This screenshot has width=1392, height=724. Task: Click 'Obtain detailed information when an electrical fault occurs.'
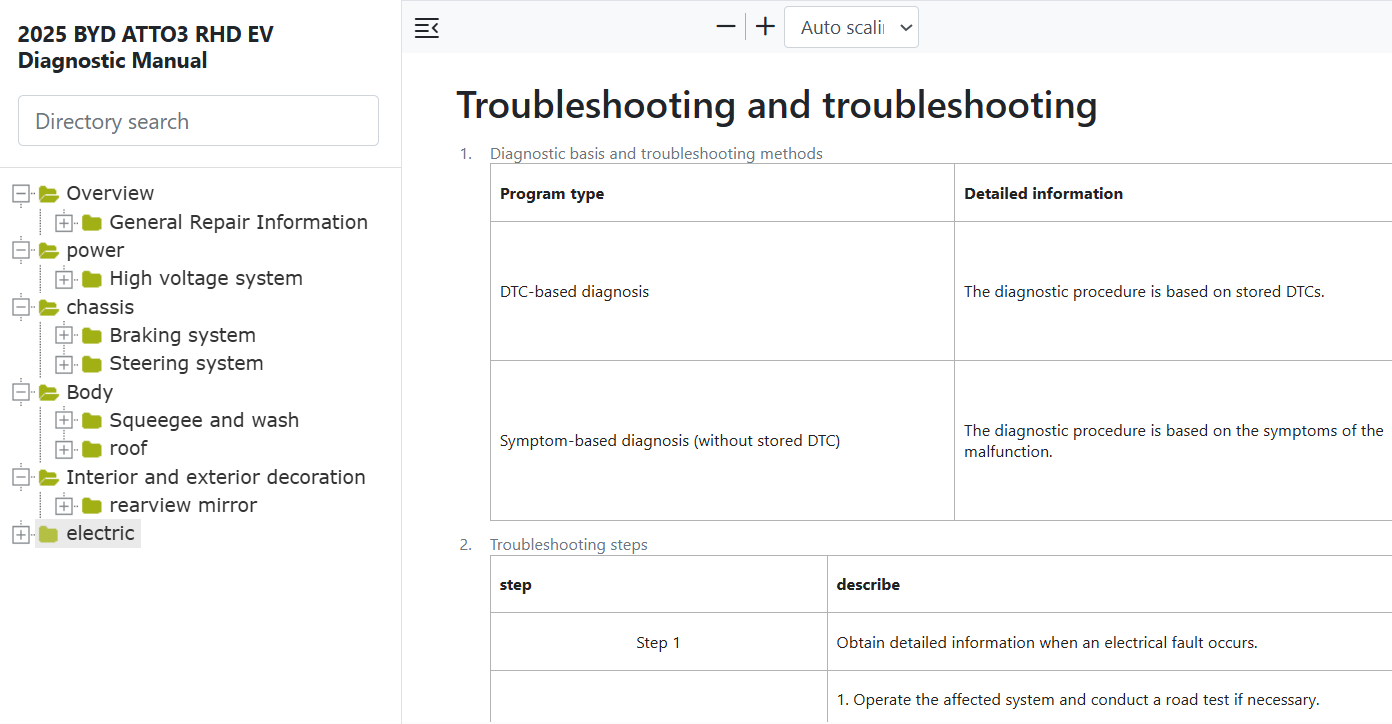point(1047,643)
